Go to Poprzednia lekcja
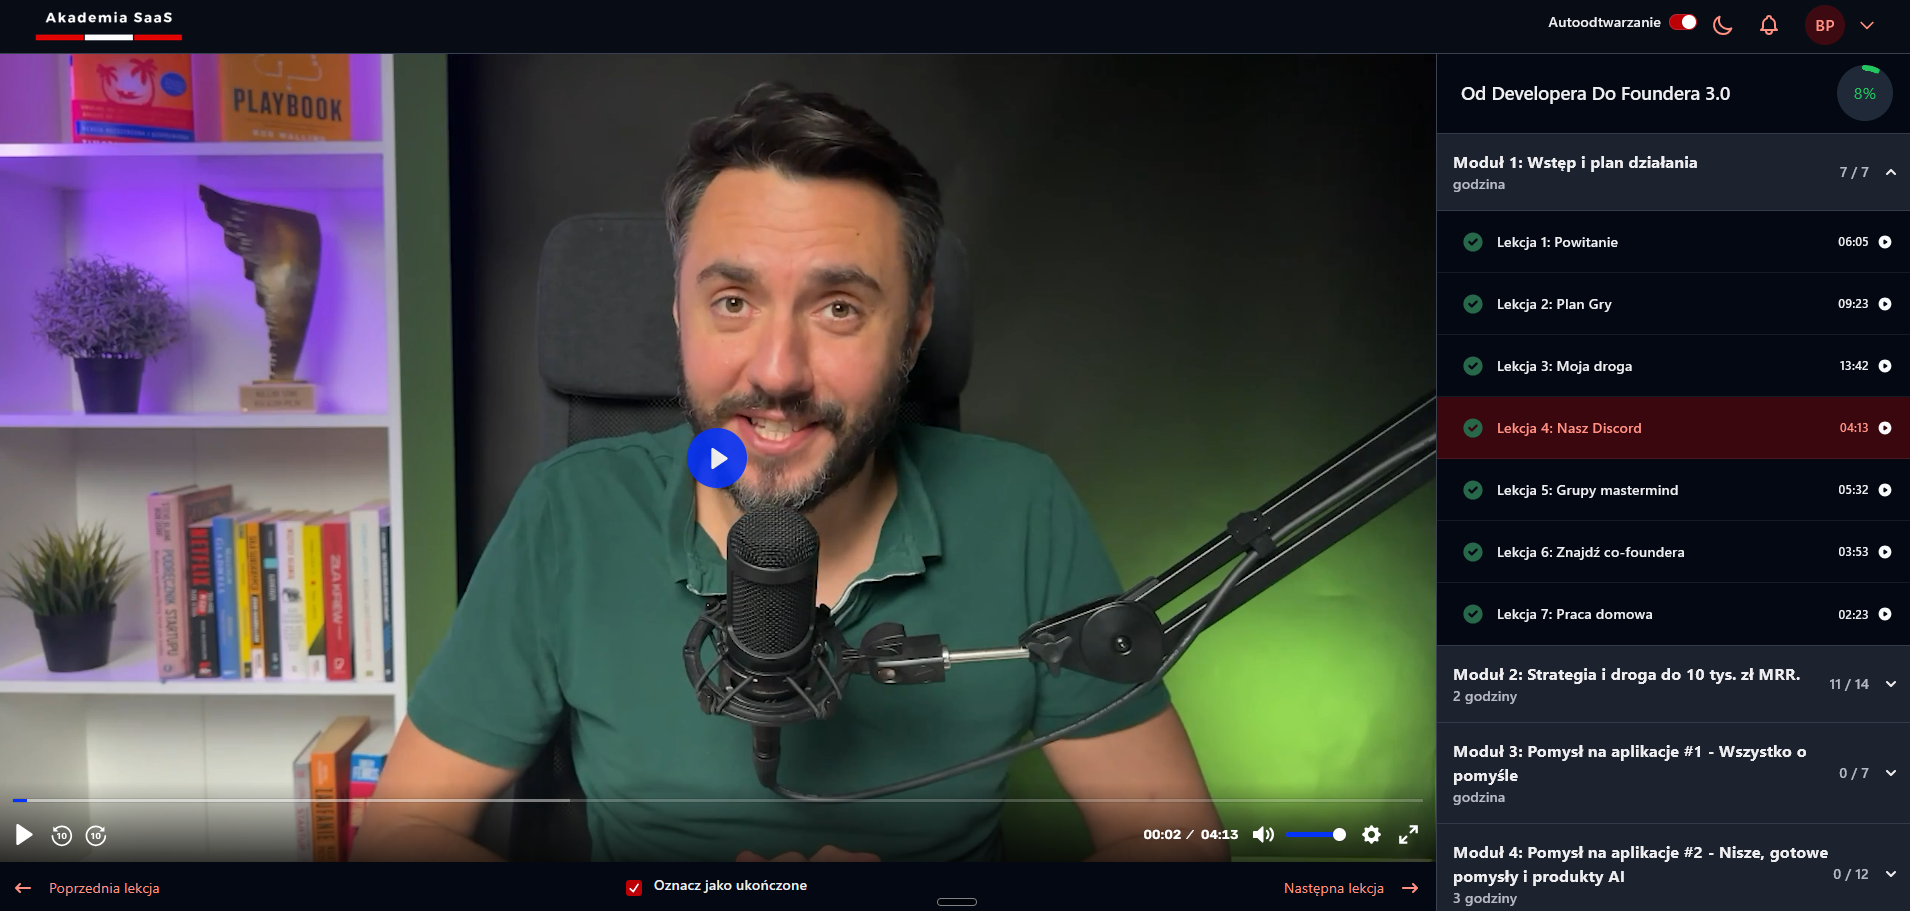Image resolution: width=1910 pixels, height=911 pixels. point(88,888)
